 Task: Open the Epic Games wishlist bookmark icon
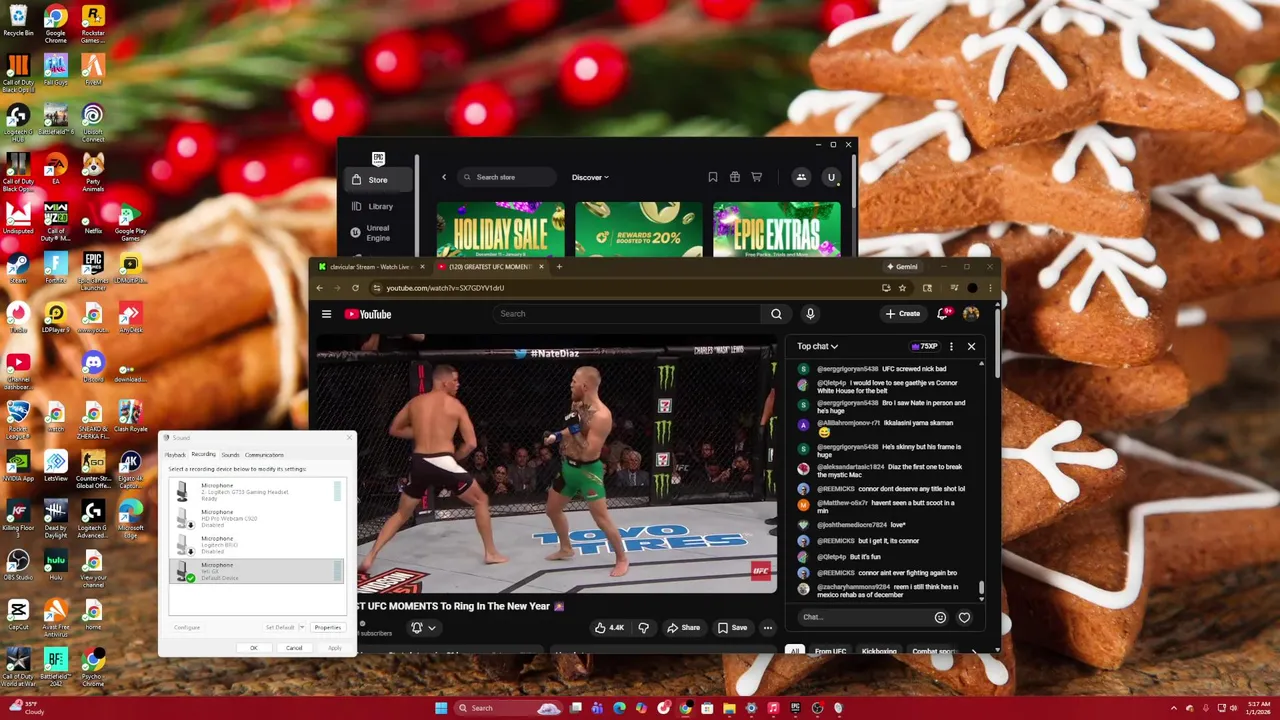click(x=713, y=177)
